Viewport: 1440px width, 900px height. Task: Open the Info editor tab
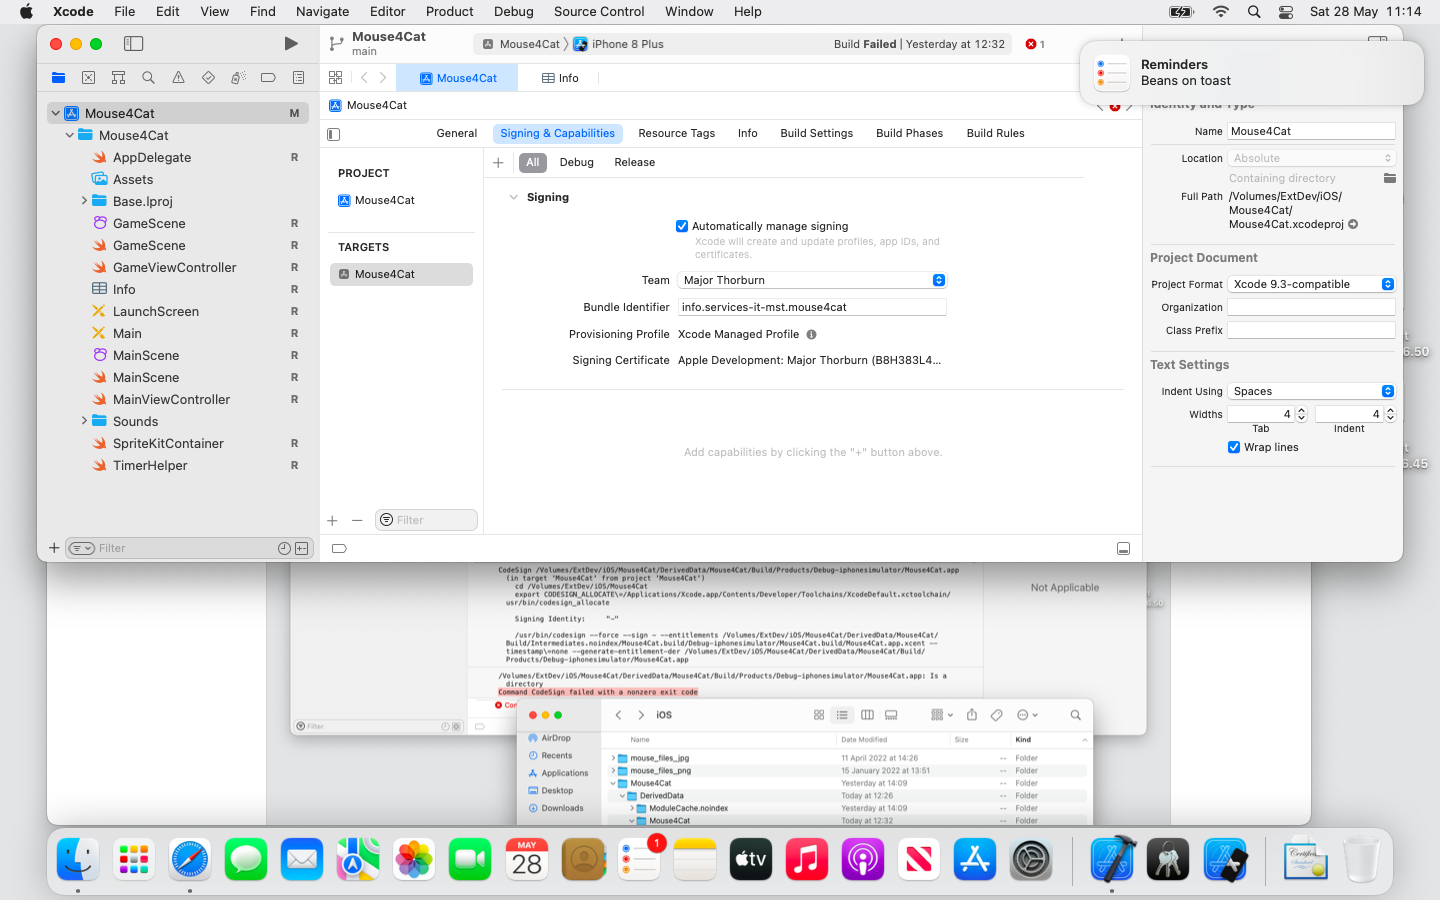(560, 78)
